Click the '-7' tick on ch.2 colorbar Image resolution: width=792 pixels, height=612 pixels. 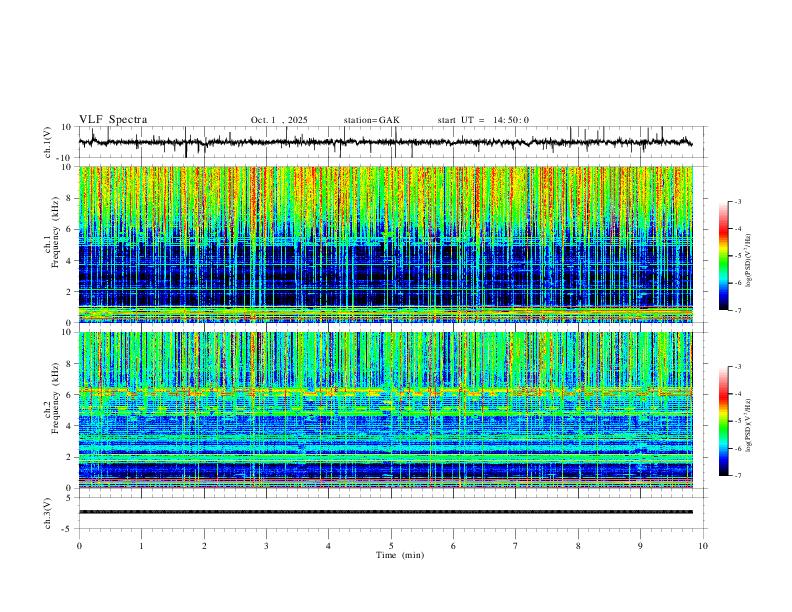tap(738, 476)
